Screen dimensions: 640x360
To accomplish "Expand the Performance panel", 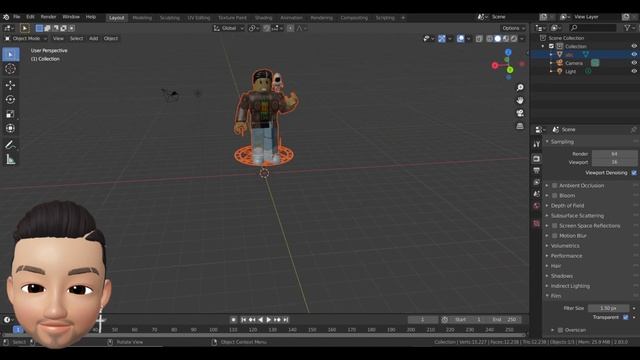I will pyautogui.click(x=567, y=256).
